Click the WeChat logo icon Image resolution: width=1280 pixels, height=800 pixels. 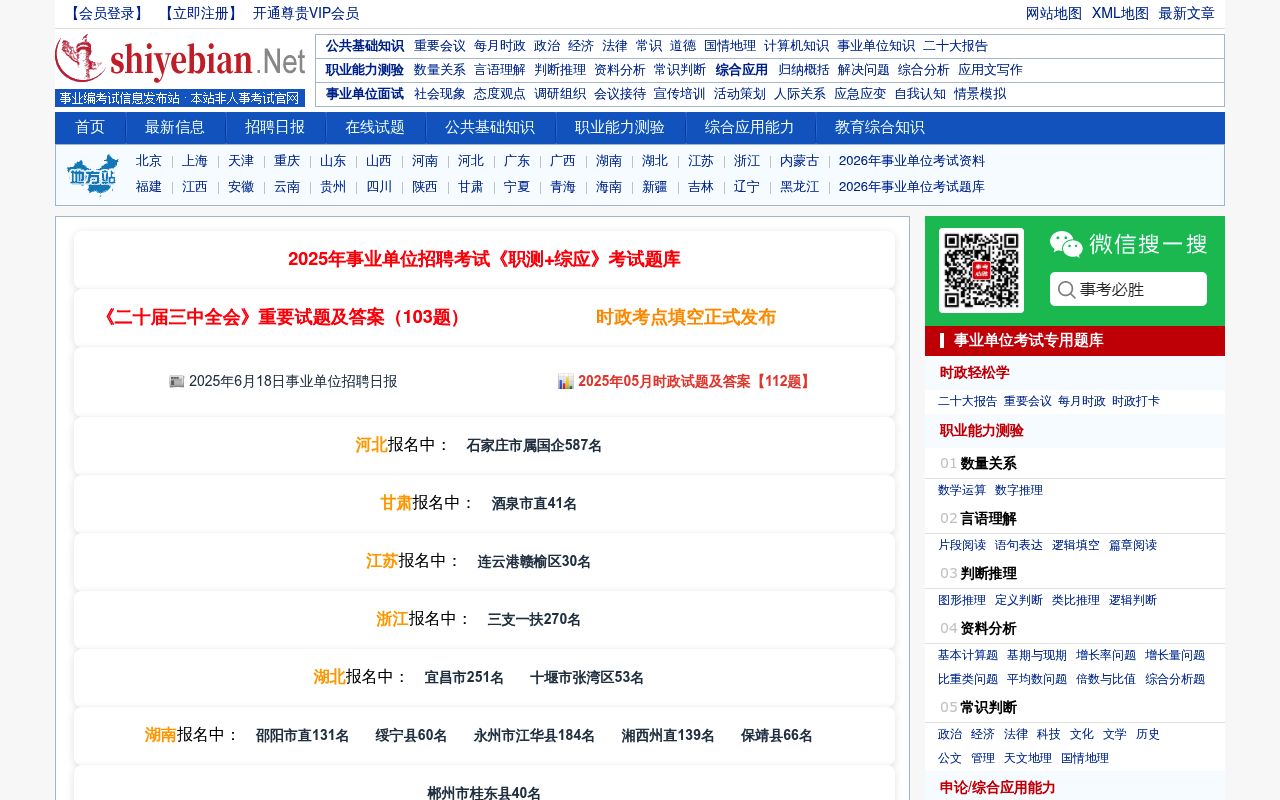1066,244
